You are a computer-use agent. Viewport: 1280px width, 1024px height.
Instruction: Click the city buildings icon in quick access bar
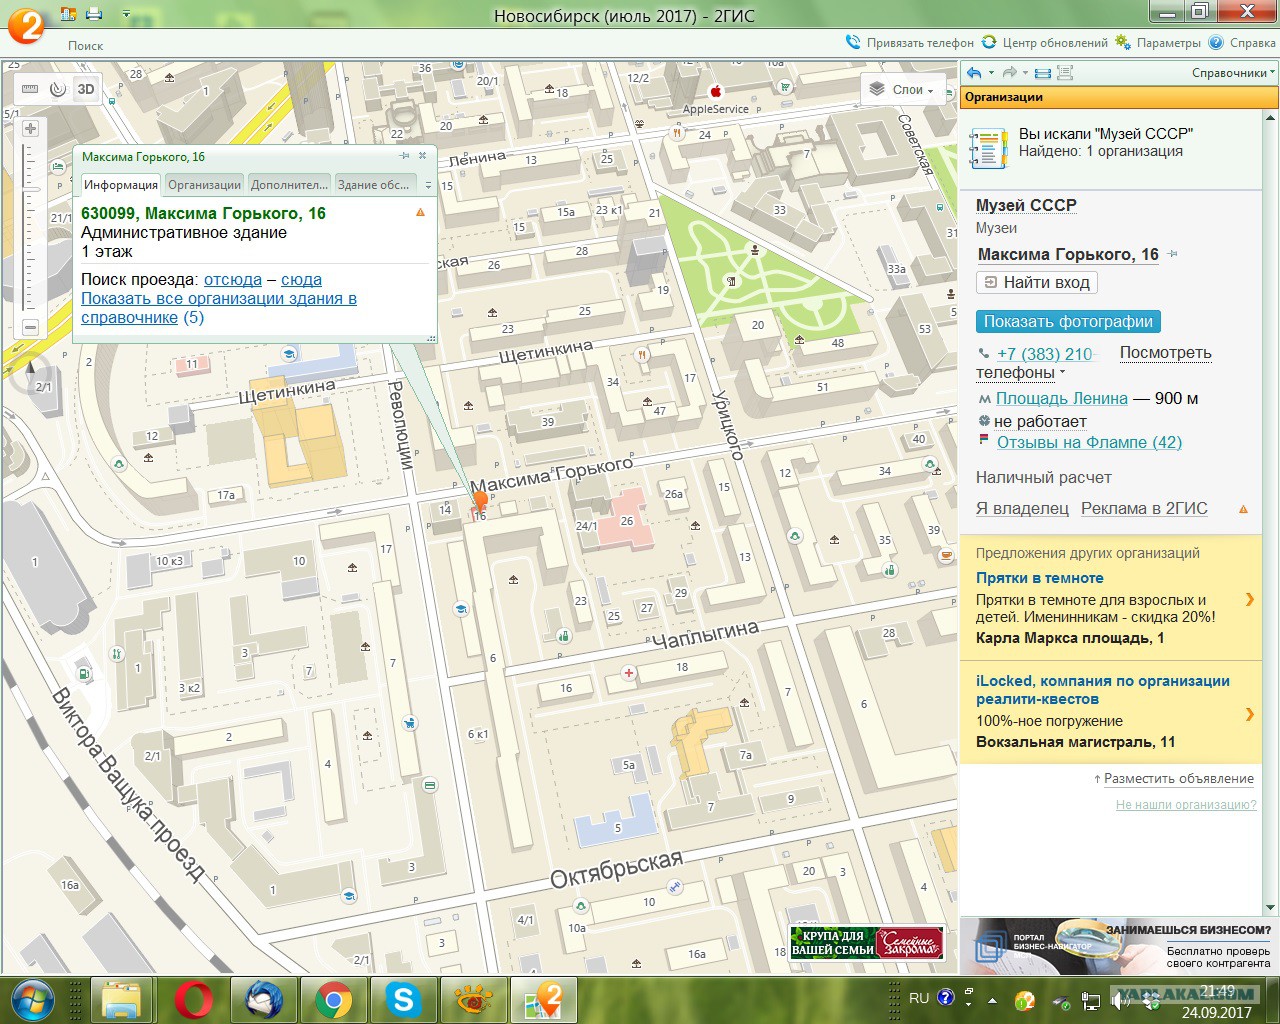(x=68, y=14)
